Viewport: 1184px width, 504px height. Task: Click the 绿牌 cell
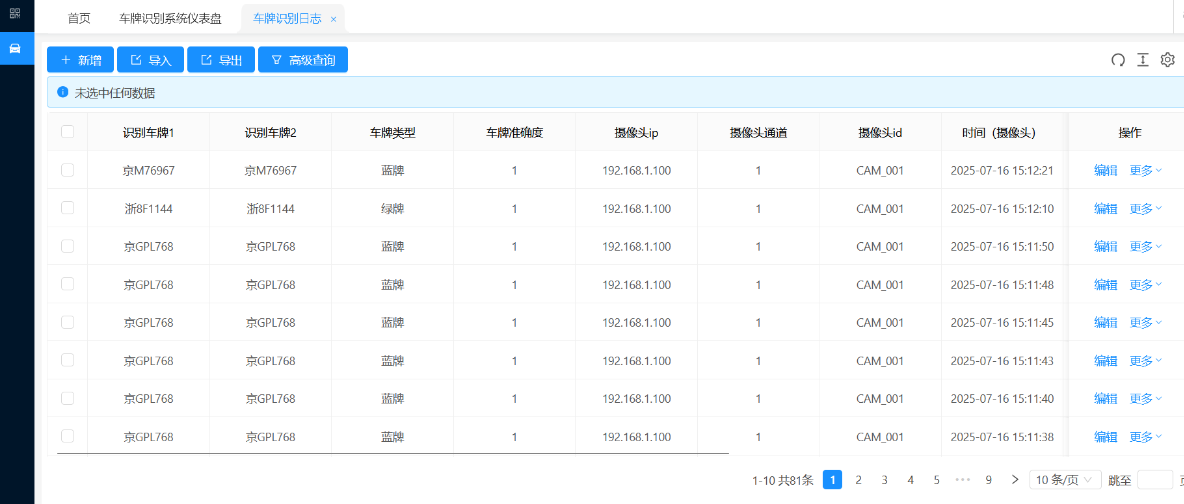393,209
